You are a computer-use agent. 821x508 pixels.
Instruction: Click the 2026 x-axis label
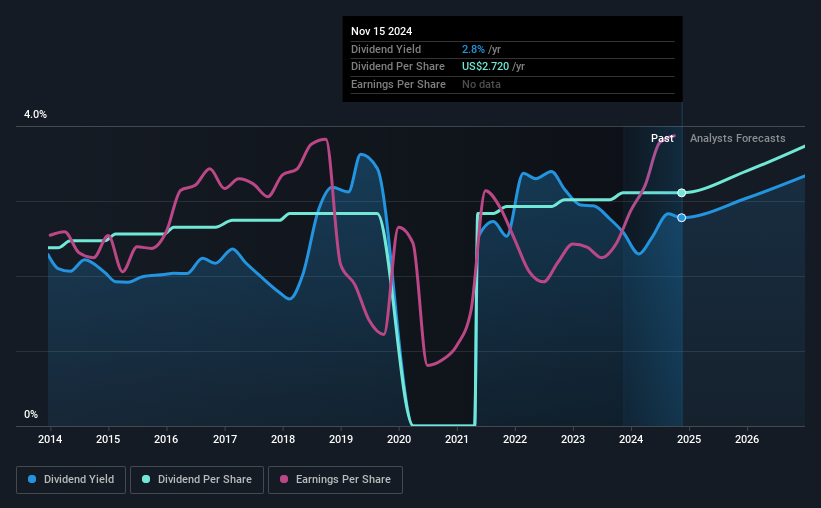tap(747, 439)
